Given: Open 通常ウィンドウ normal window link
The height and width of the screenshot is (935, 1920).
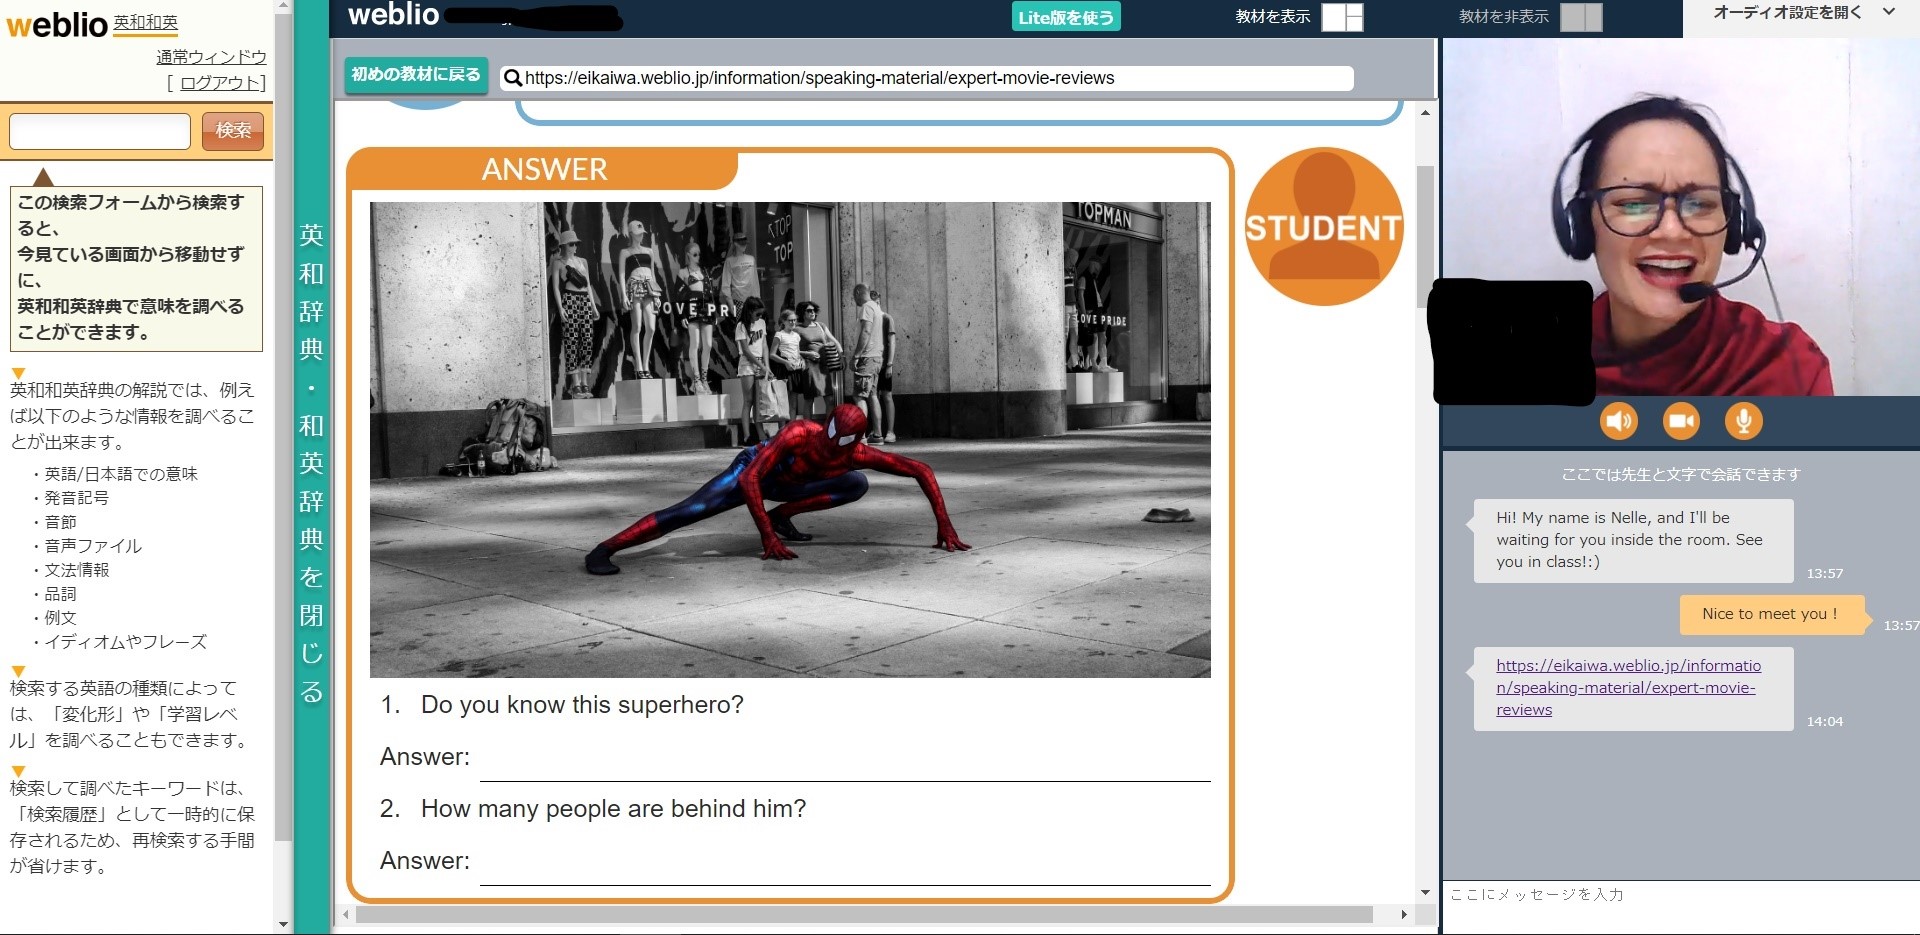Looking at the screenshot, I should 211,57.
